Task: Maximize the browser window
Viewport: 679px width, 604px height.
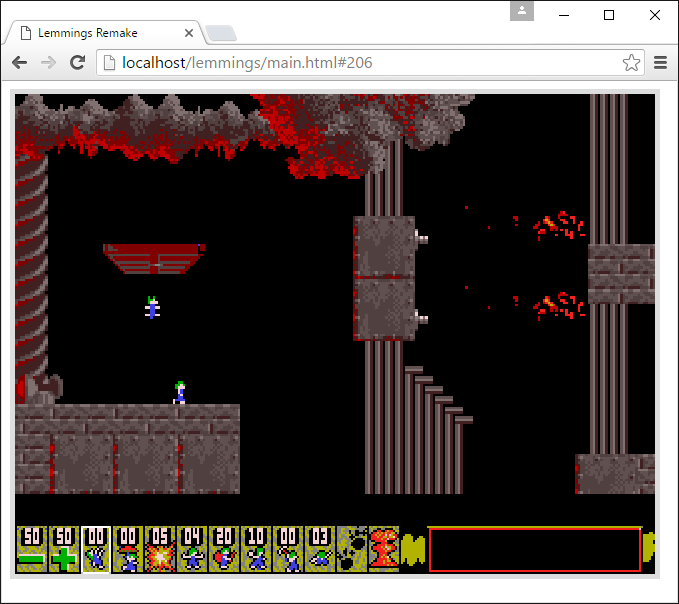Action: pos(609,15)
